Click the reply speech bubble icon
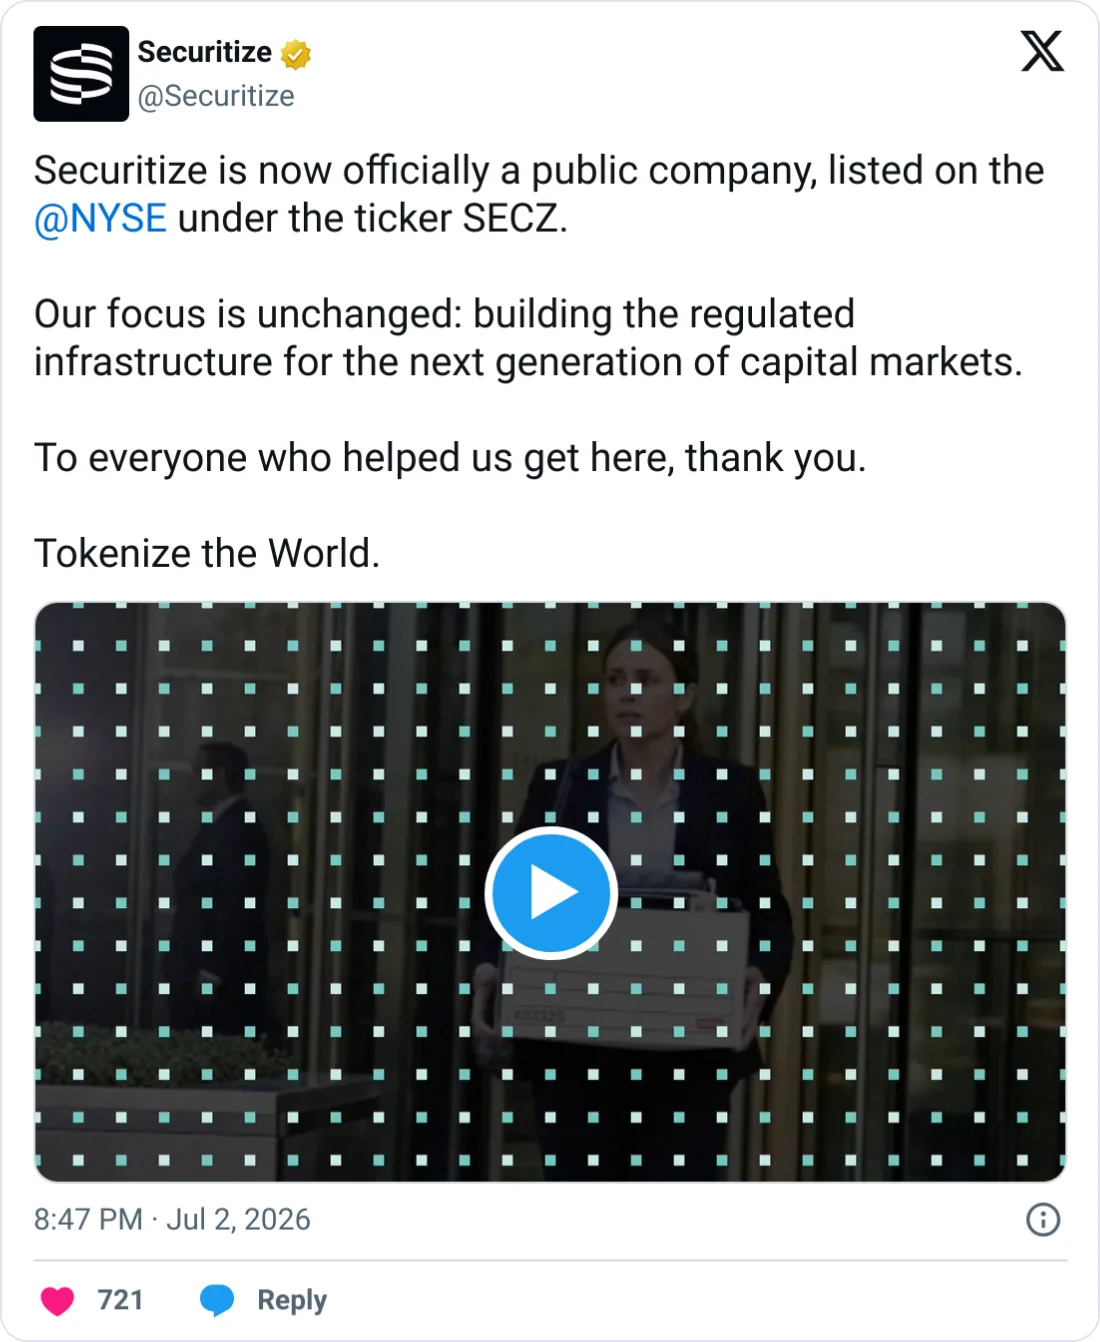 click(x=217, y=1300)
